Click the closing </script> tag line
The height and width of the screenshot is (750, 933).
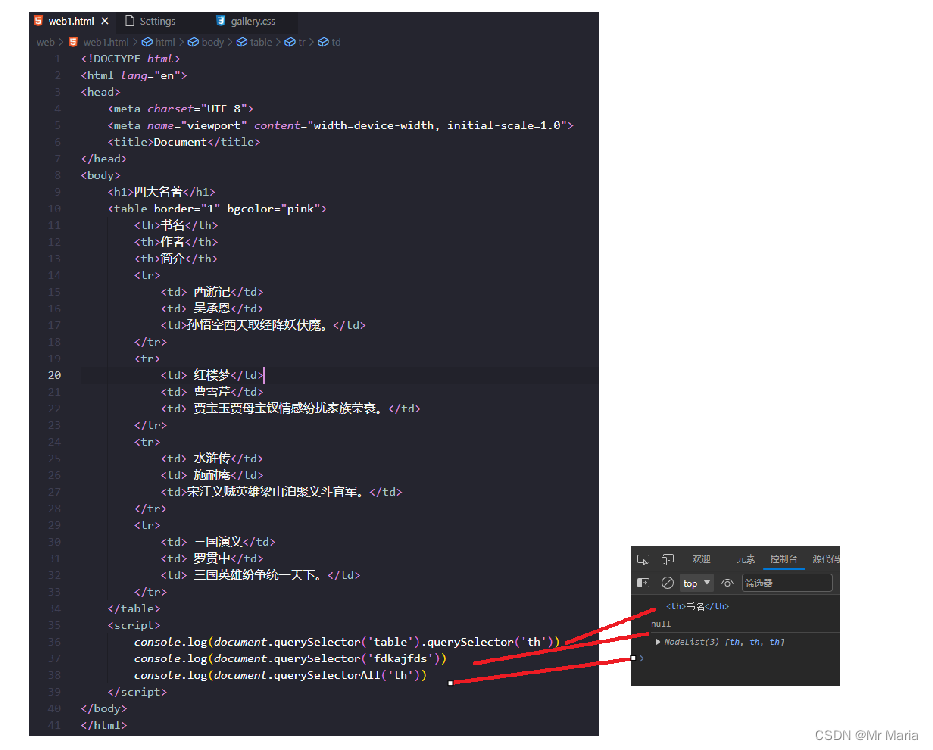[137, 692]
